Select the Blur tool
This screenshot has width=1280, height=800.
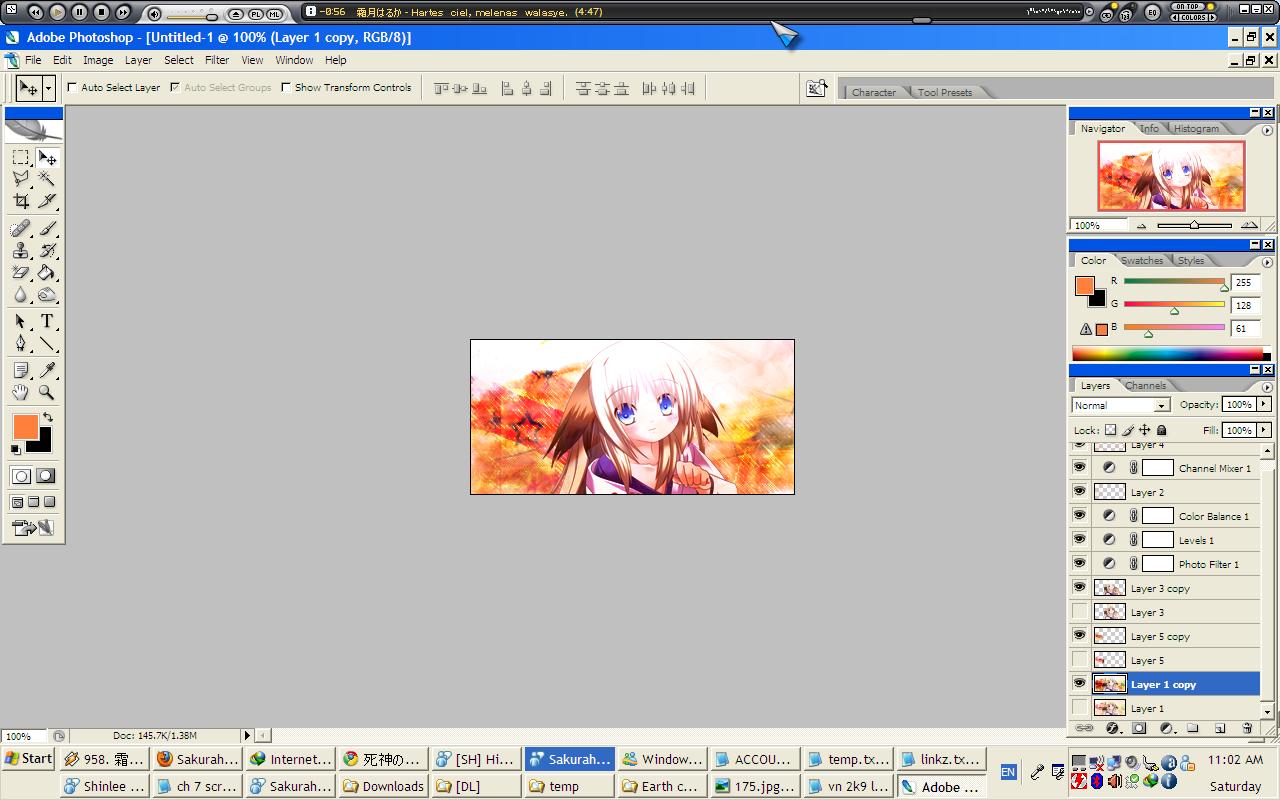20,294
